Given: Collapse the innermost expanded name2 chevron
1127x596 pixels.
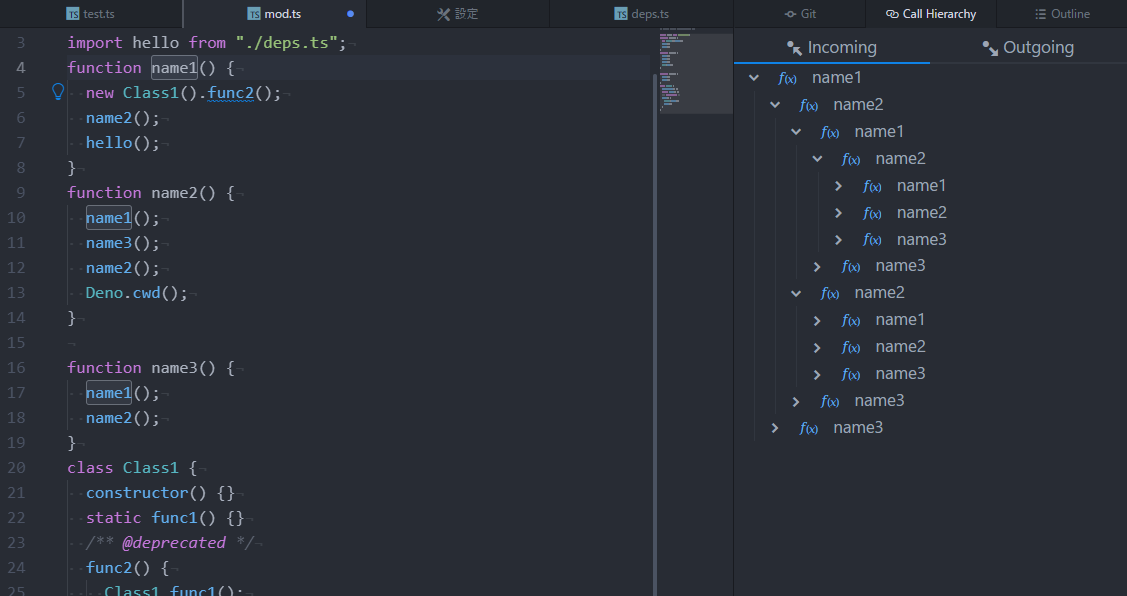Looking at the screenshot, I should tap(817, 159).
